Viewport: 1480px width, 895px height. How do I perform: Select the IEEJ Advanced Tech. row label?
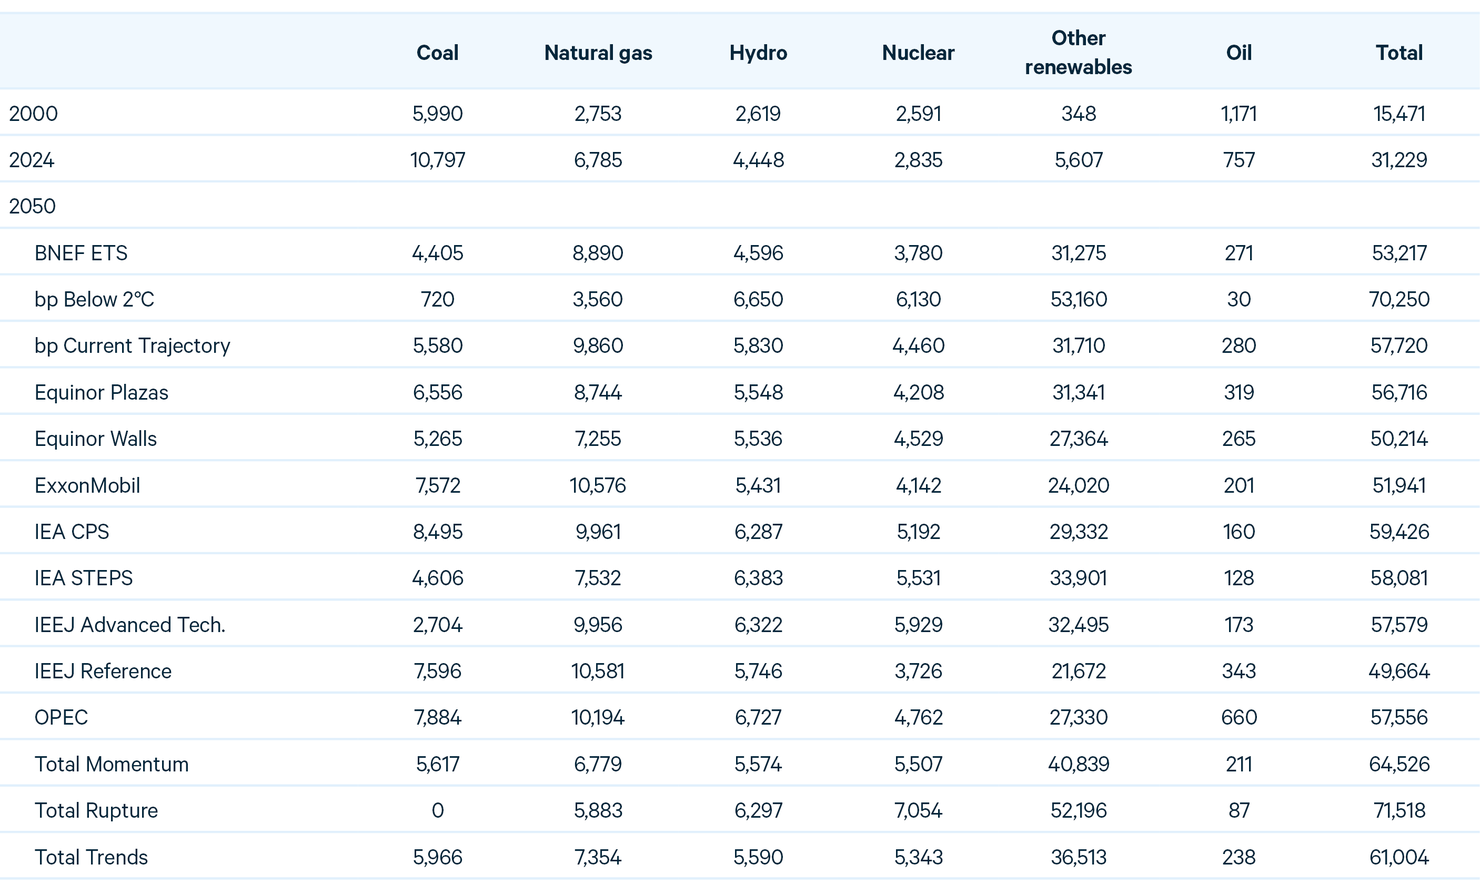[x=130, y=625]
